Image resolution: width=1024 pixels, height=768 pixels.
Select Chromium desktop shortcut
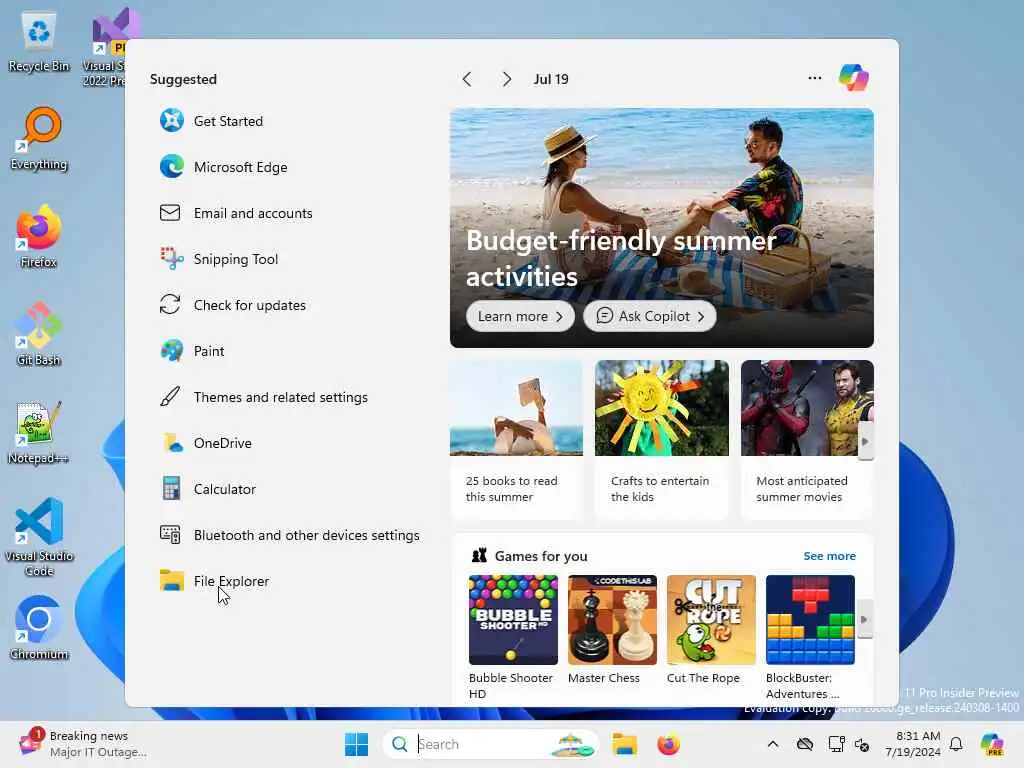click(39, 628)
